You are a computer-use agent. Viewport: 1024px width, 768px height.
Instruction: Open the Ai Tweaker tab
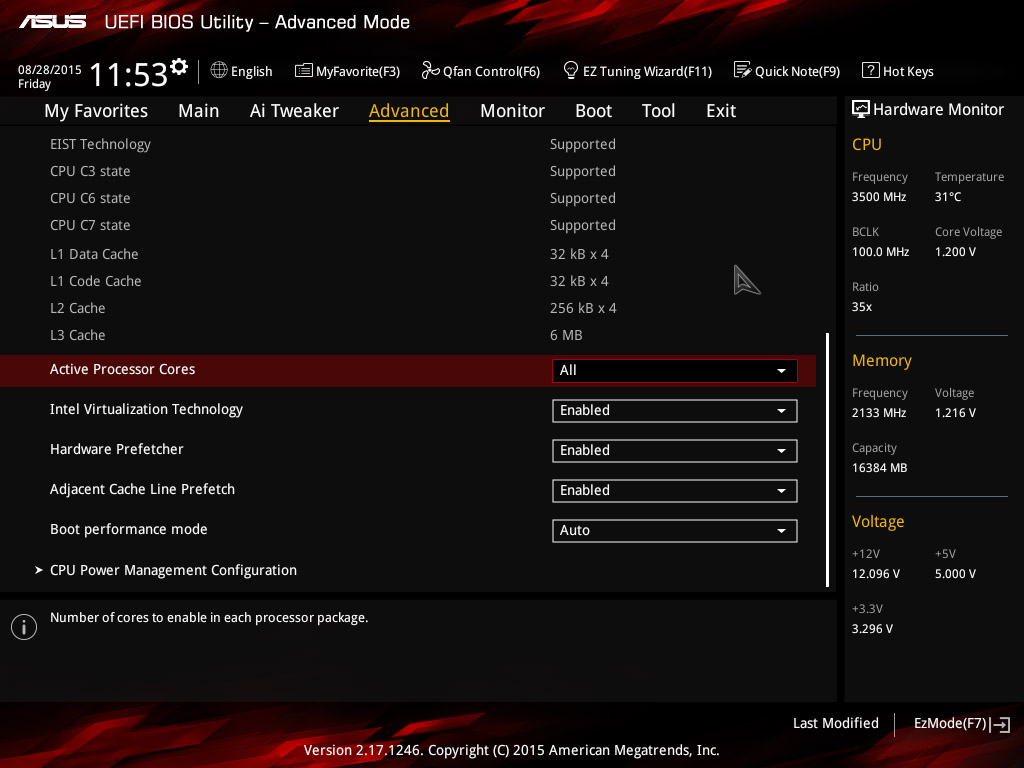pos(294,111)
